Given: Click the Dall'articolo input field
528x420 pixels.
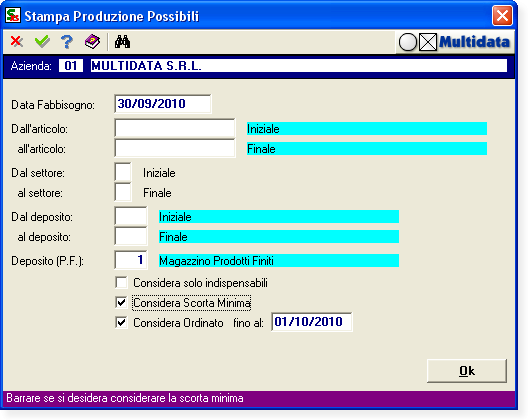Looking at the screenshot, I should click(x=175, y=128).
